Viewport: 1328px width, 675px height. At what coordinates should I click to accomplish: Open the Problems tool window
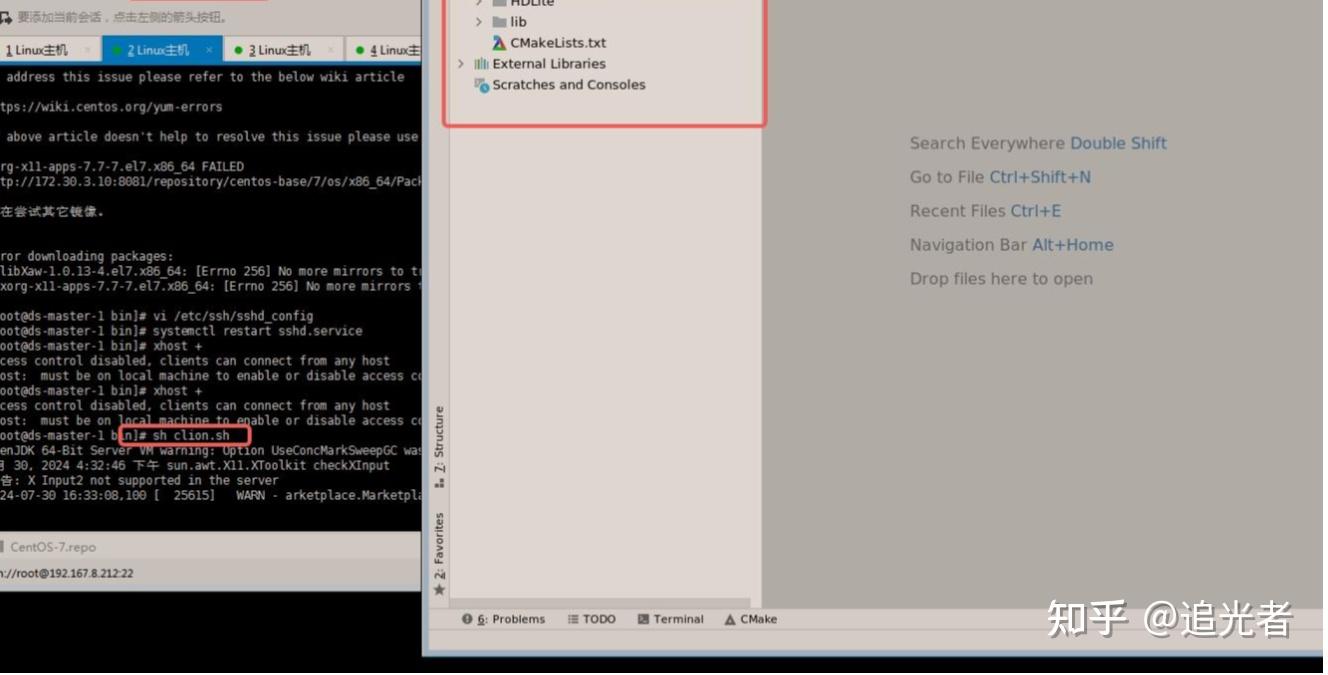(511, 618)
